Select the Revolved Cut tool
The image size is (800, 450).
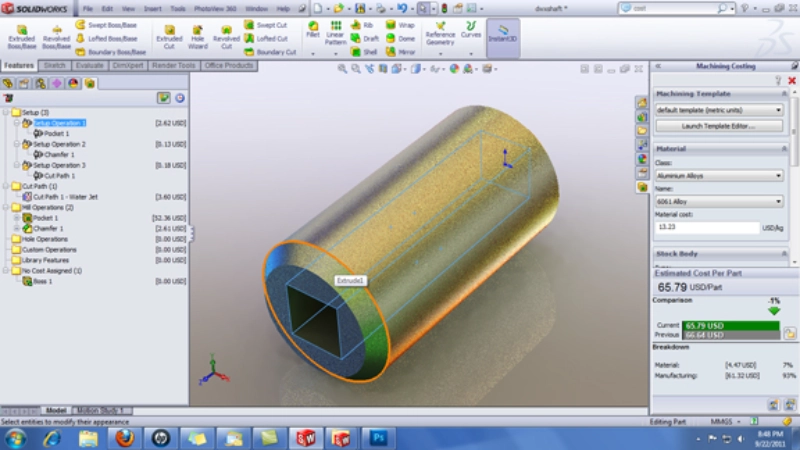[226, 33]
